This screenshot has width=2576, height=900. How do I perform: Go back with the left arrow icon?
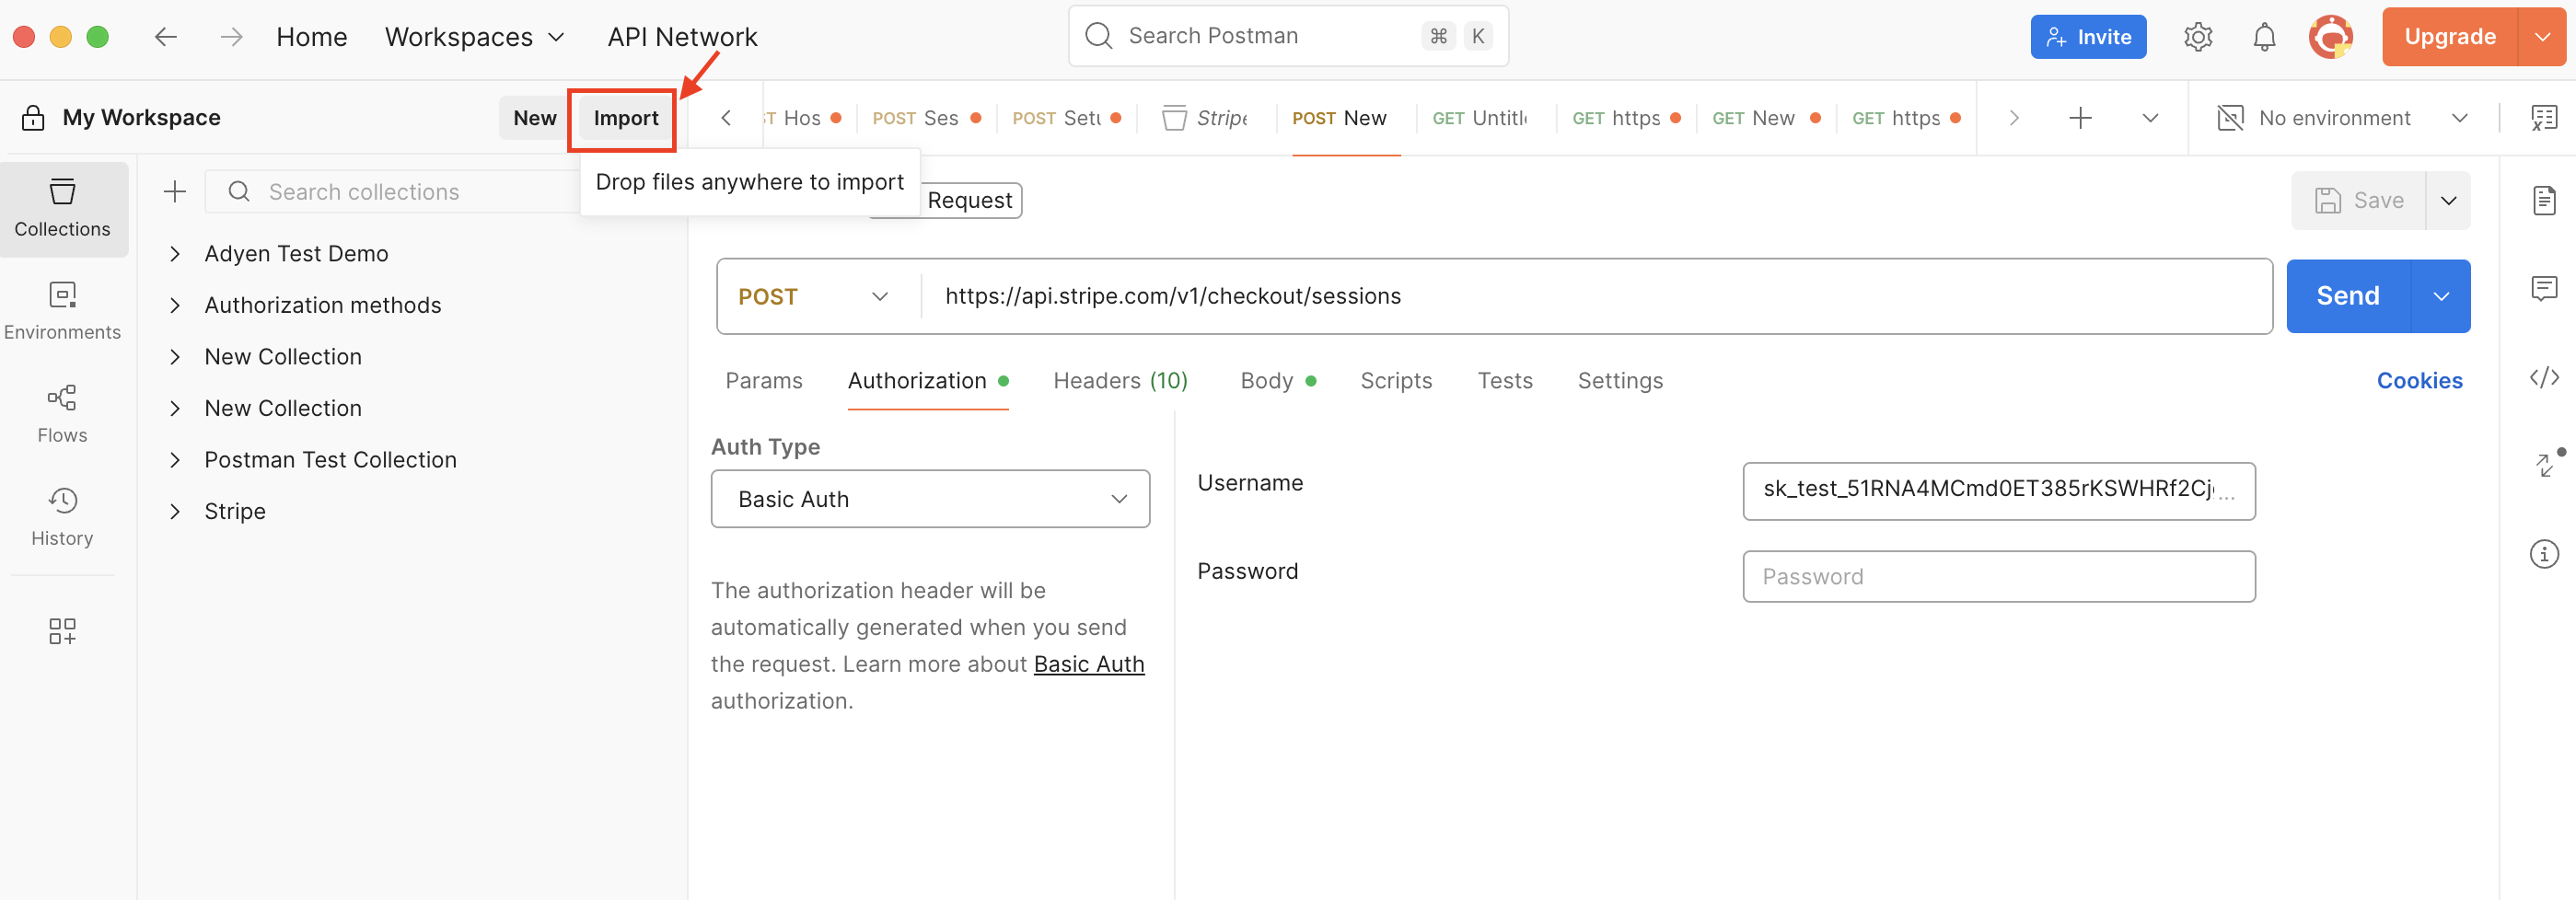point(166,37)
